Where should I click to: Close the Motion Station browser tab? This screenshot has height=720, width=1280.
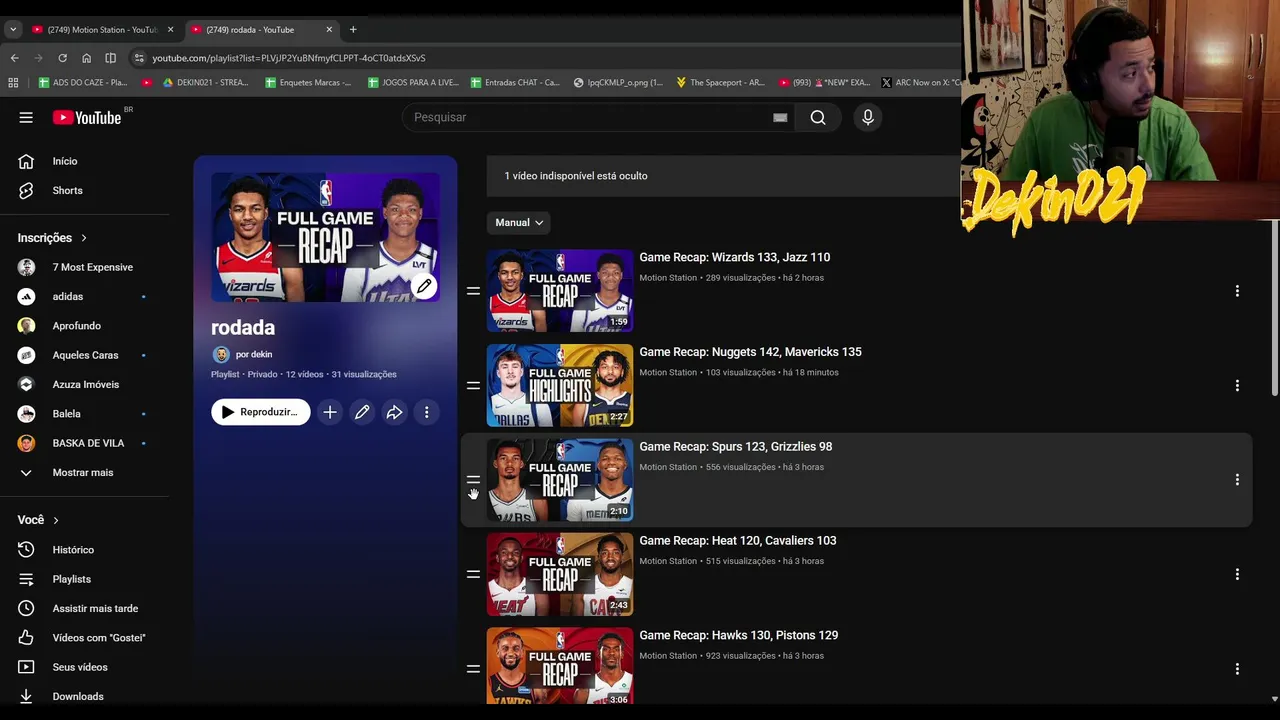coord(170,30)
